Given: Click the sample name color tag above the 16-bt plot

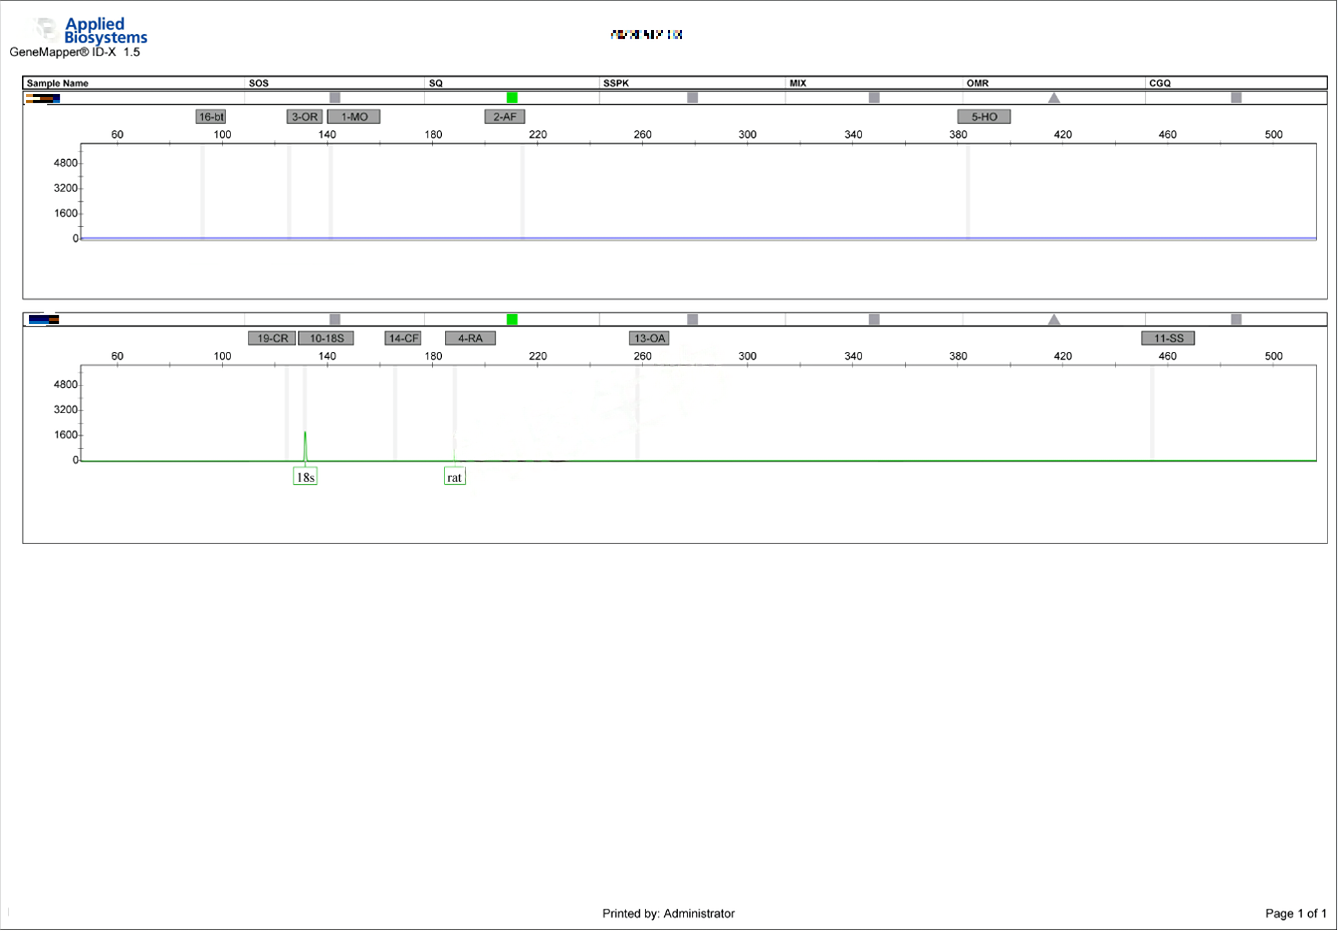Looking at the screenshot, I should (43, 98).
